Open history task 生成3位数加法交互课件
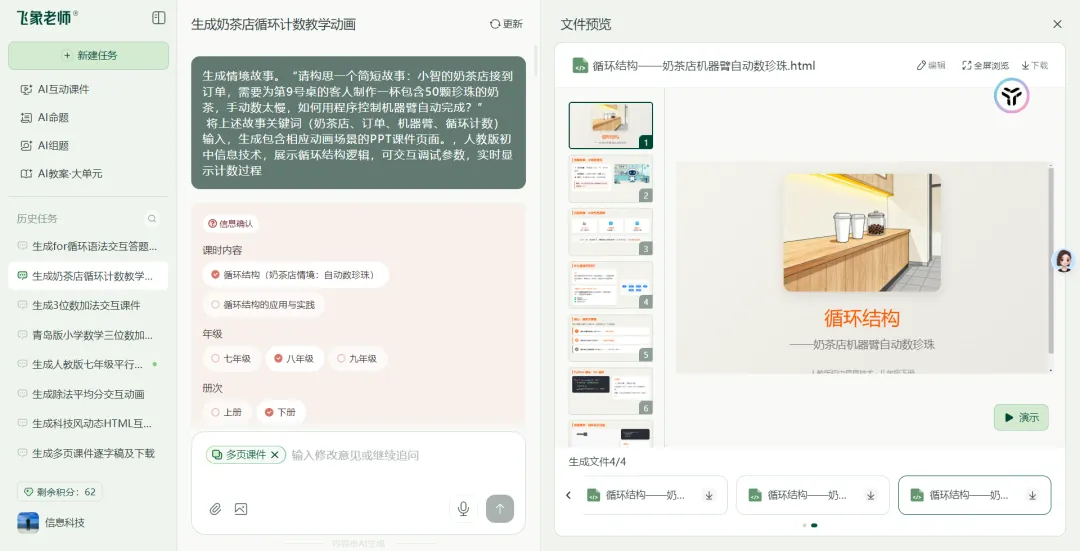The width and height of the screenshot is (1080, 551). [x=88, y=305]
